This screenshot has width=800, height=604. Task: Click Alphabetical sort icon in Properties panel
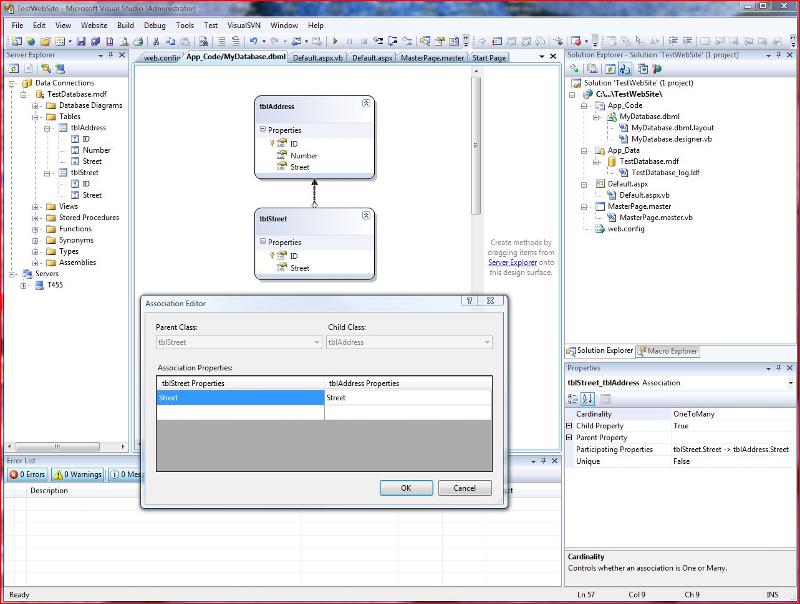tap(588, 399)
